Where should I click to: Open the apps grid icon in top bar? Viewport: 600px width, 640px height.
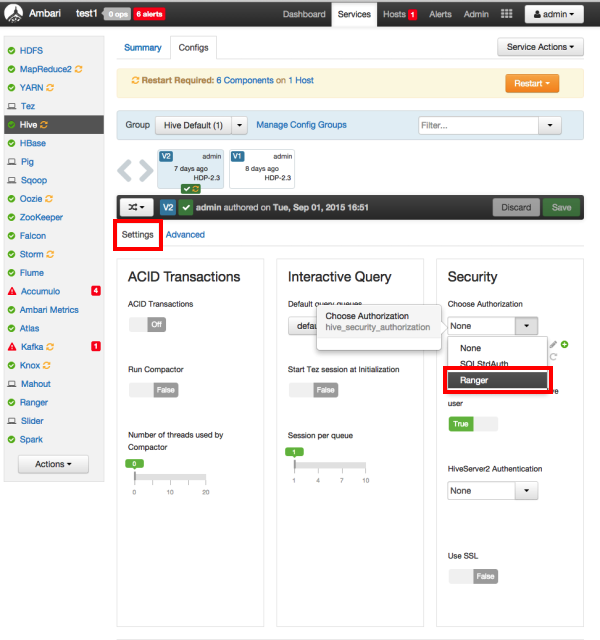[507, 14]
